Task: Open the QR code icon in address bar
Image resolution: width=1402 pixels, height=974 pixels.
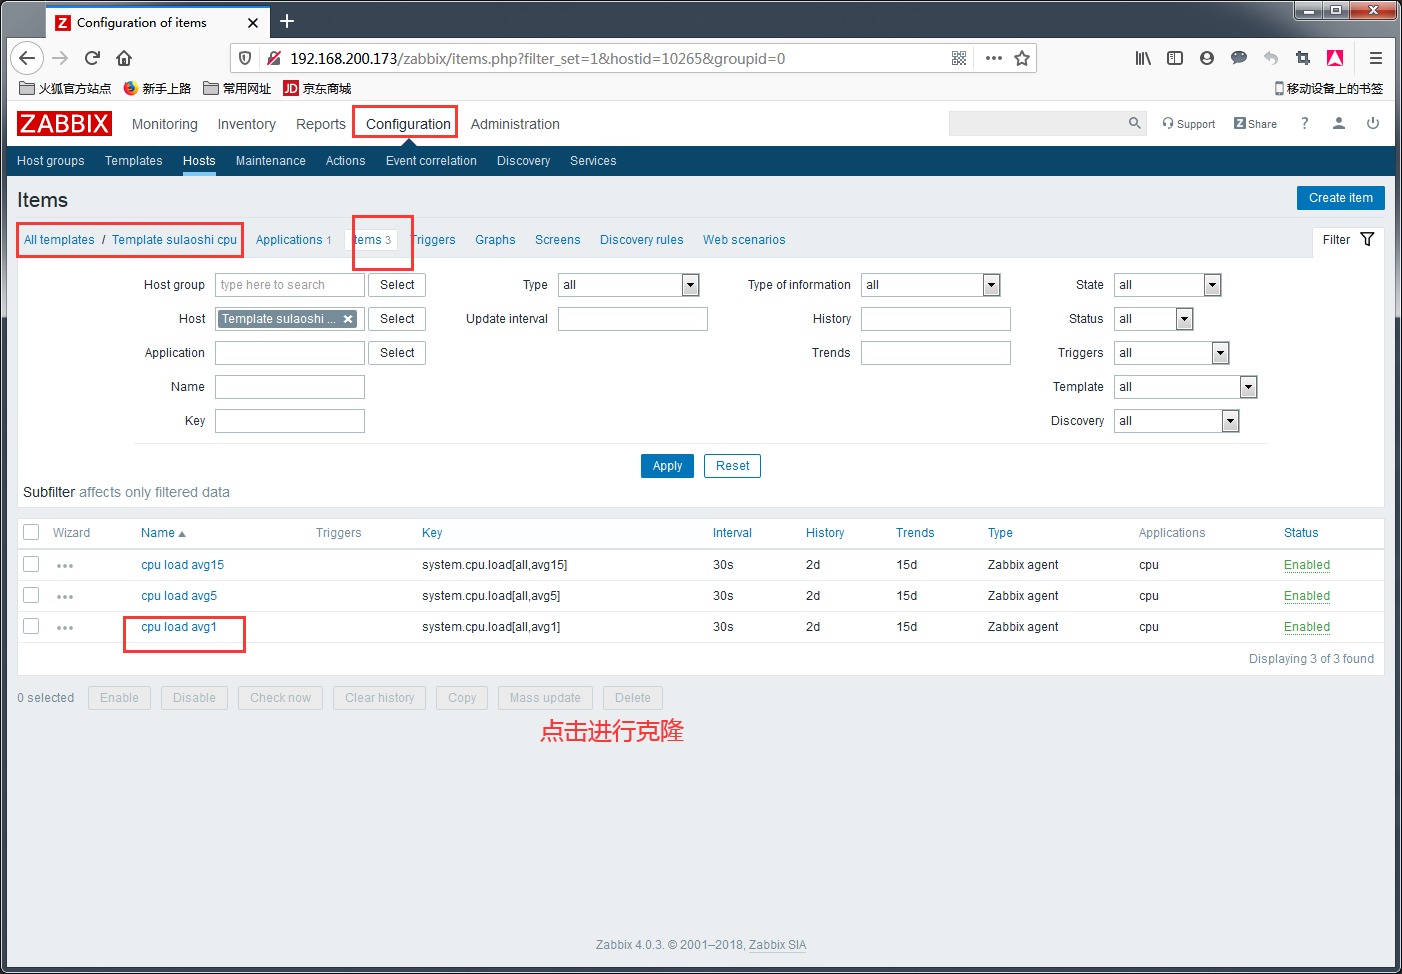Action: [x=959, y=58]
